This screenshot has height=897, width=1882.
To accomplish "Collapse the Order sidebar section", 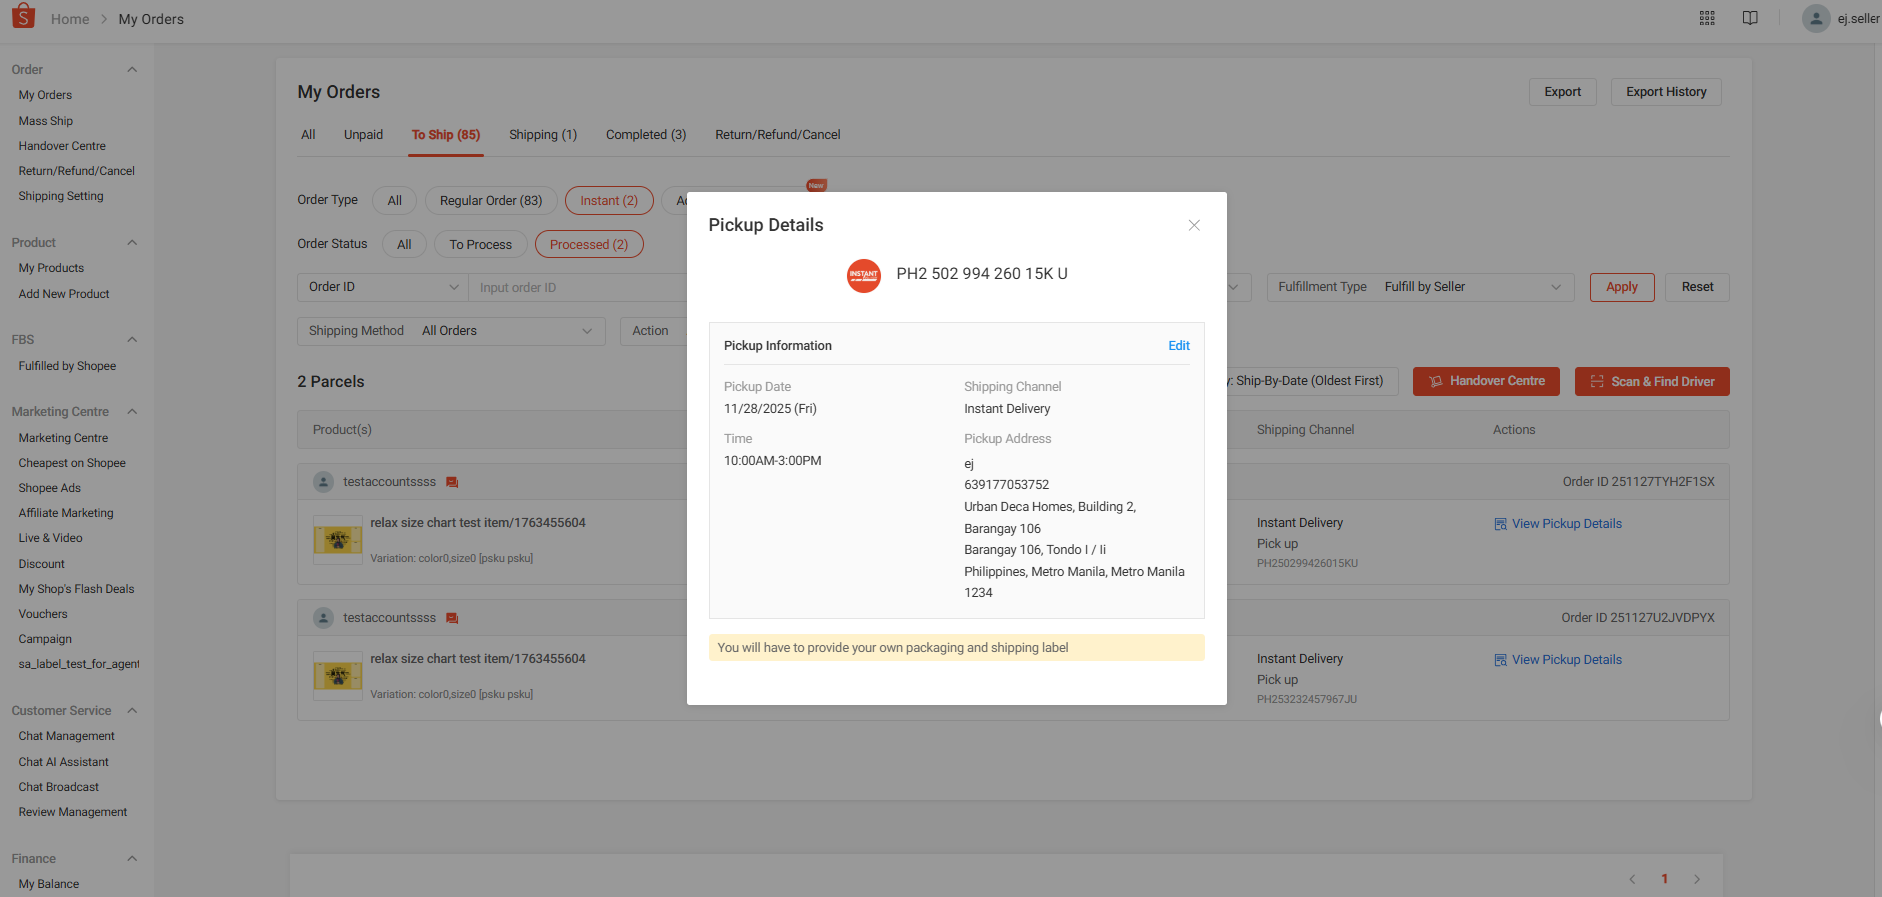I will click(x=132, y=69).
